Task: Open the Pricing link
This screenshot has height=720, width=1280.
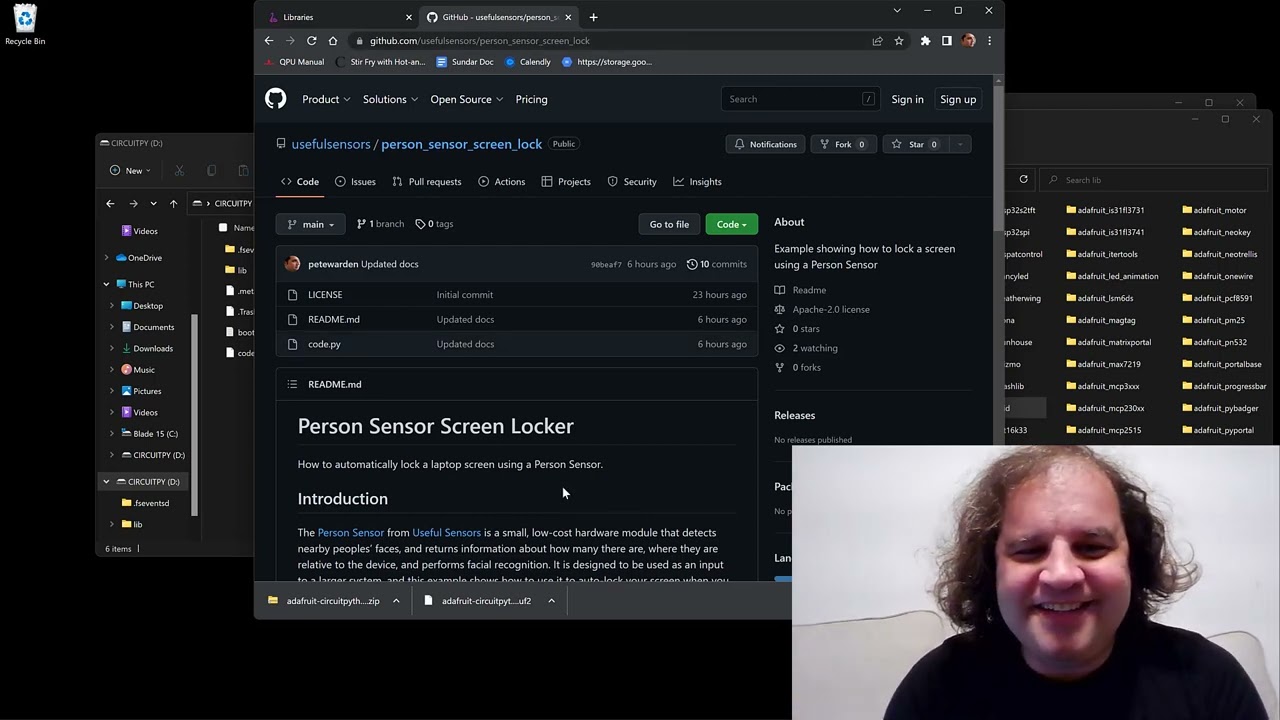Action: [x=531, y=99]
